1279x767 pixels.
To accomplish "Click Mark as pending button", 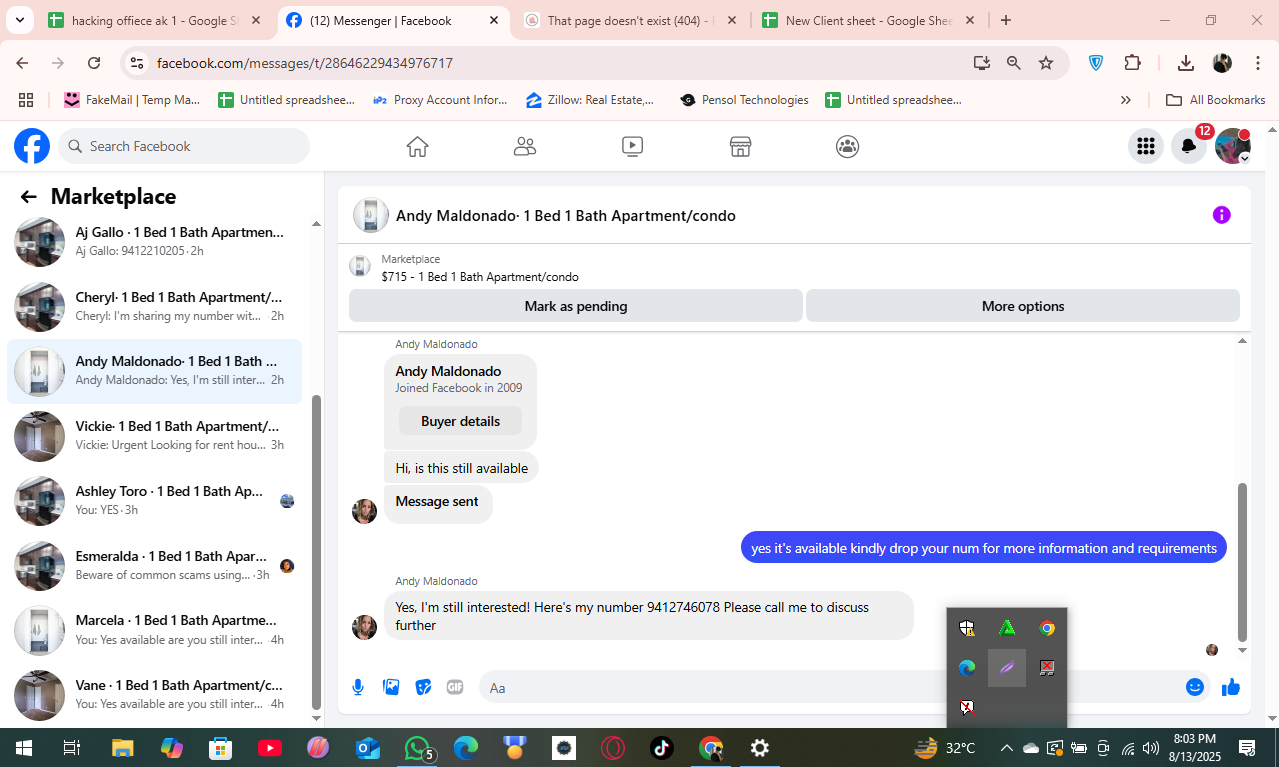I will click(x=576, y=306).
